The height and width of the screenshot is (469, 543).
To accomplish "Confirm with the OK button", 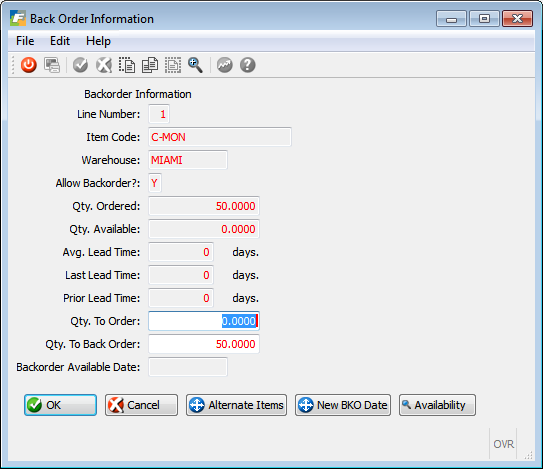I will [60, 405].
